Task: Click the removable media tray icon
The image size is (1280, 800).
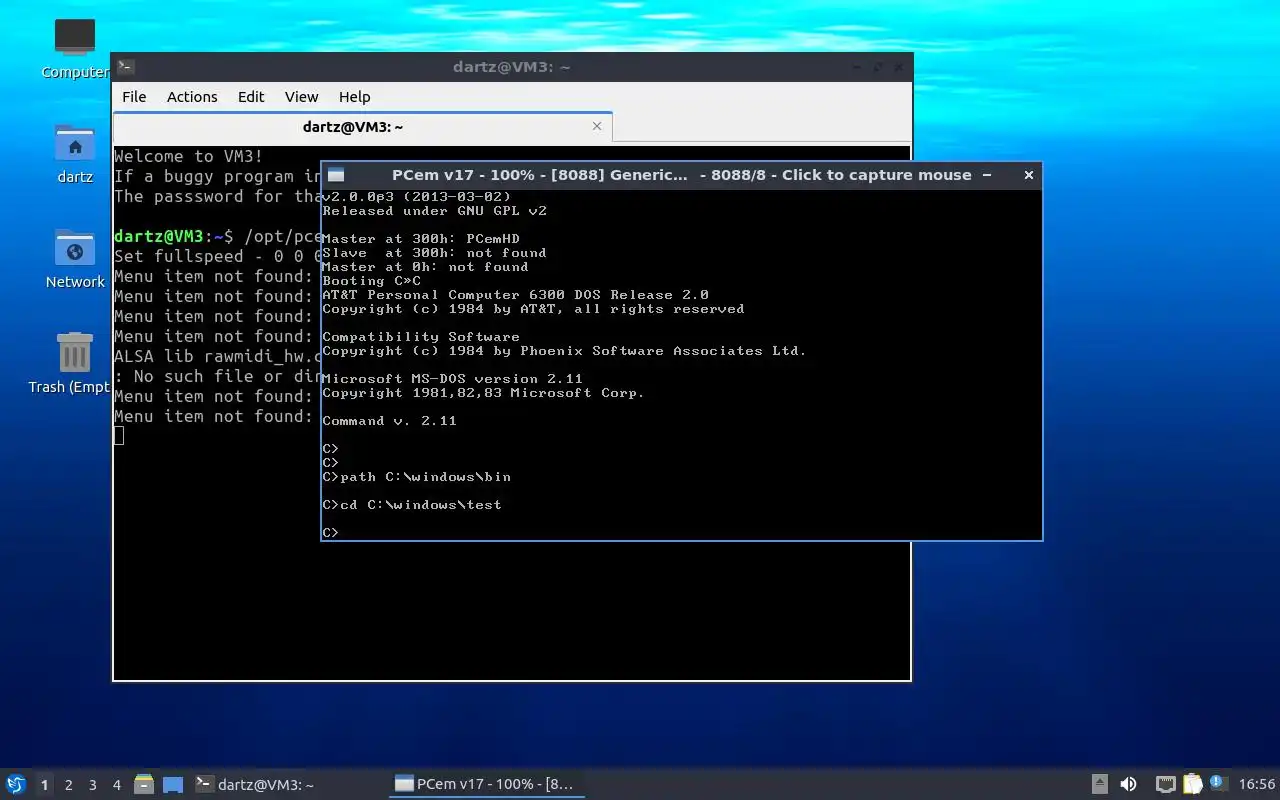Action: pyautogui.click(x=1100, y=784)
